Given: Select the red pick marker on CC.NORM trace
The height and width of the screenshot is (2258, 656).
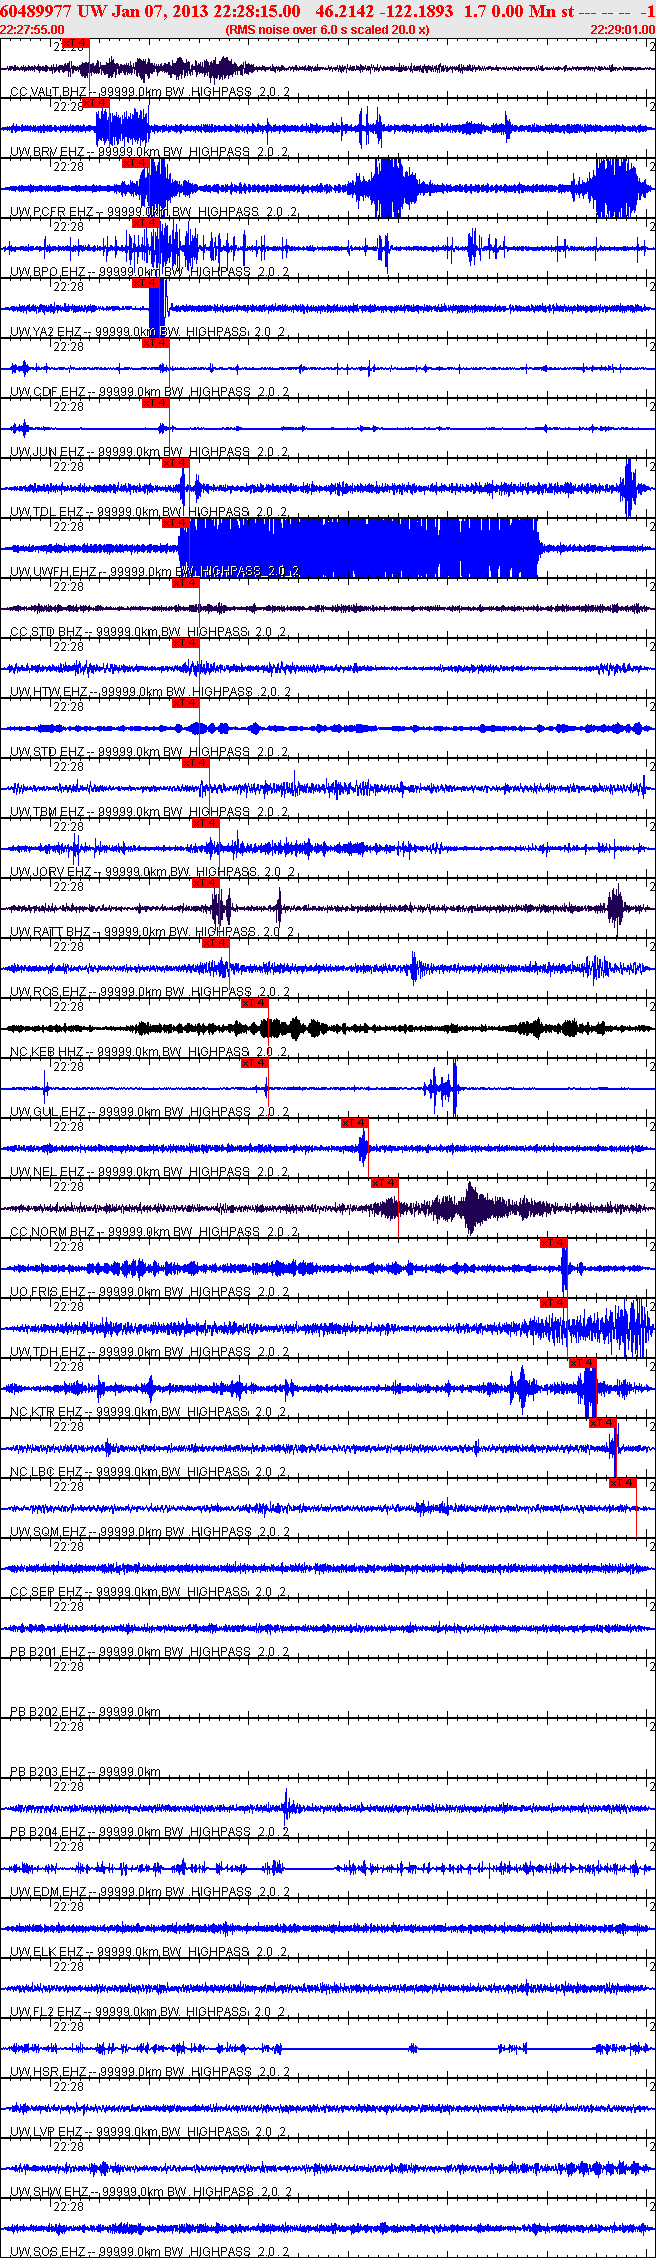Looking at the screenshot, I should point(385,1183).
